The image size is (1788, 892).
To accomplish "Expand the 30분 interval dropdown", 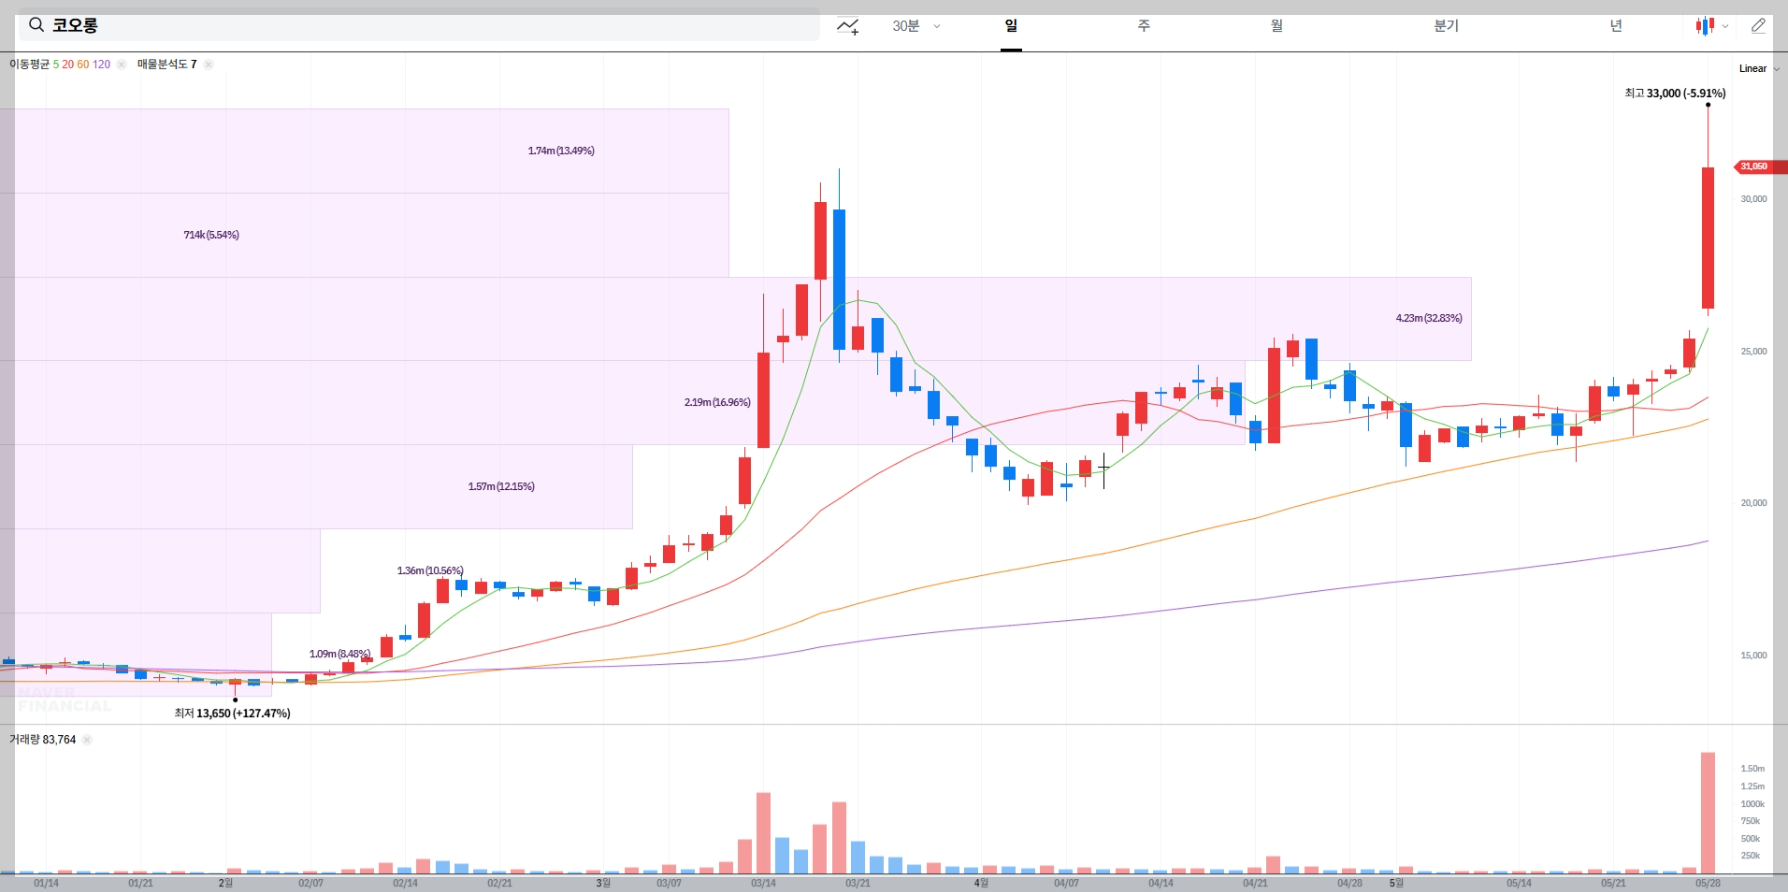I will (916, 26).
